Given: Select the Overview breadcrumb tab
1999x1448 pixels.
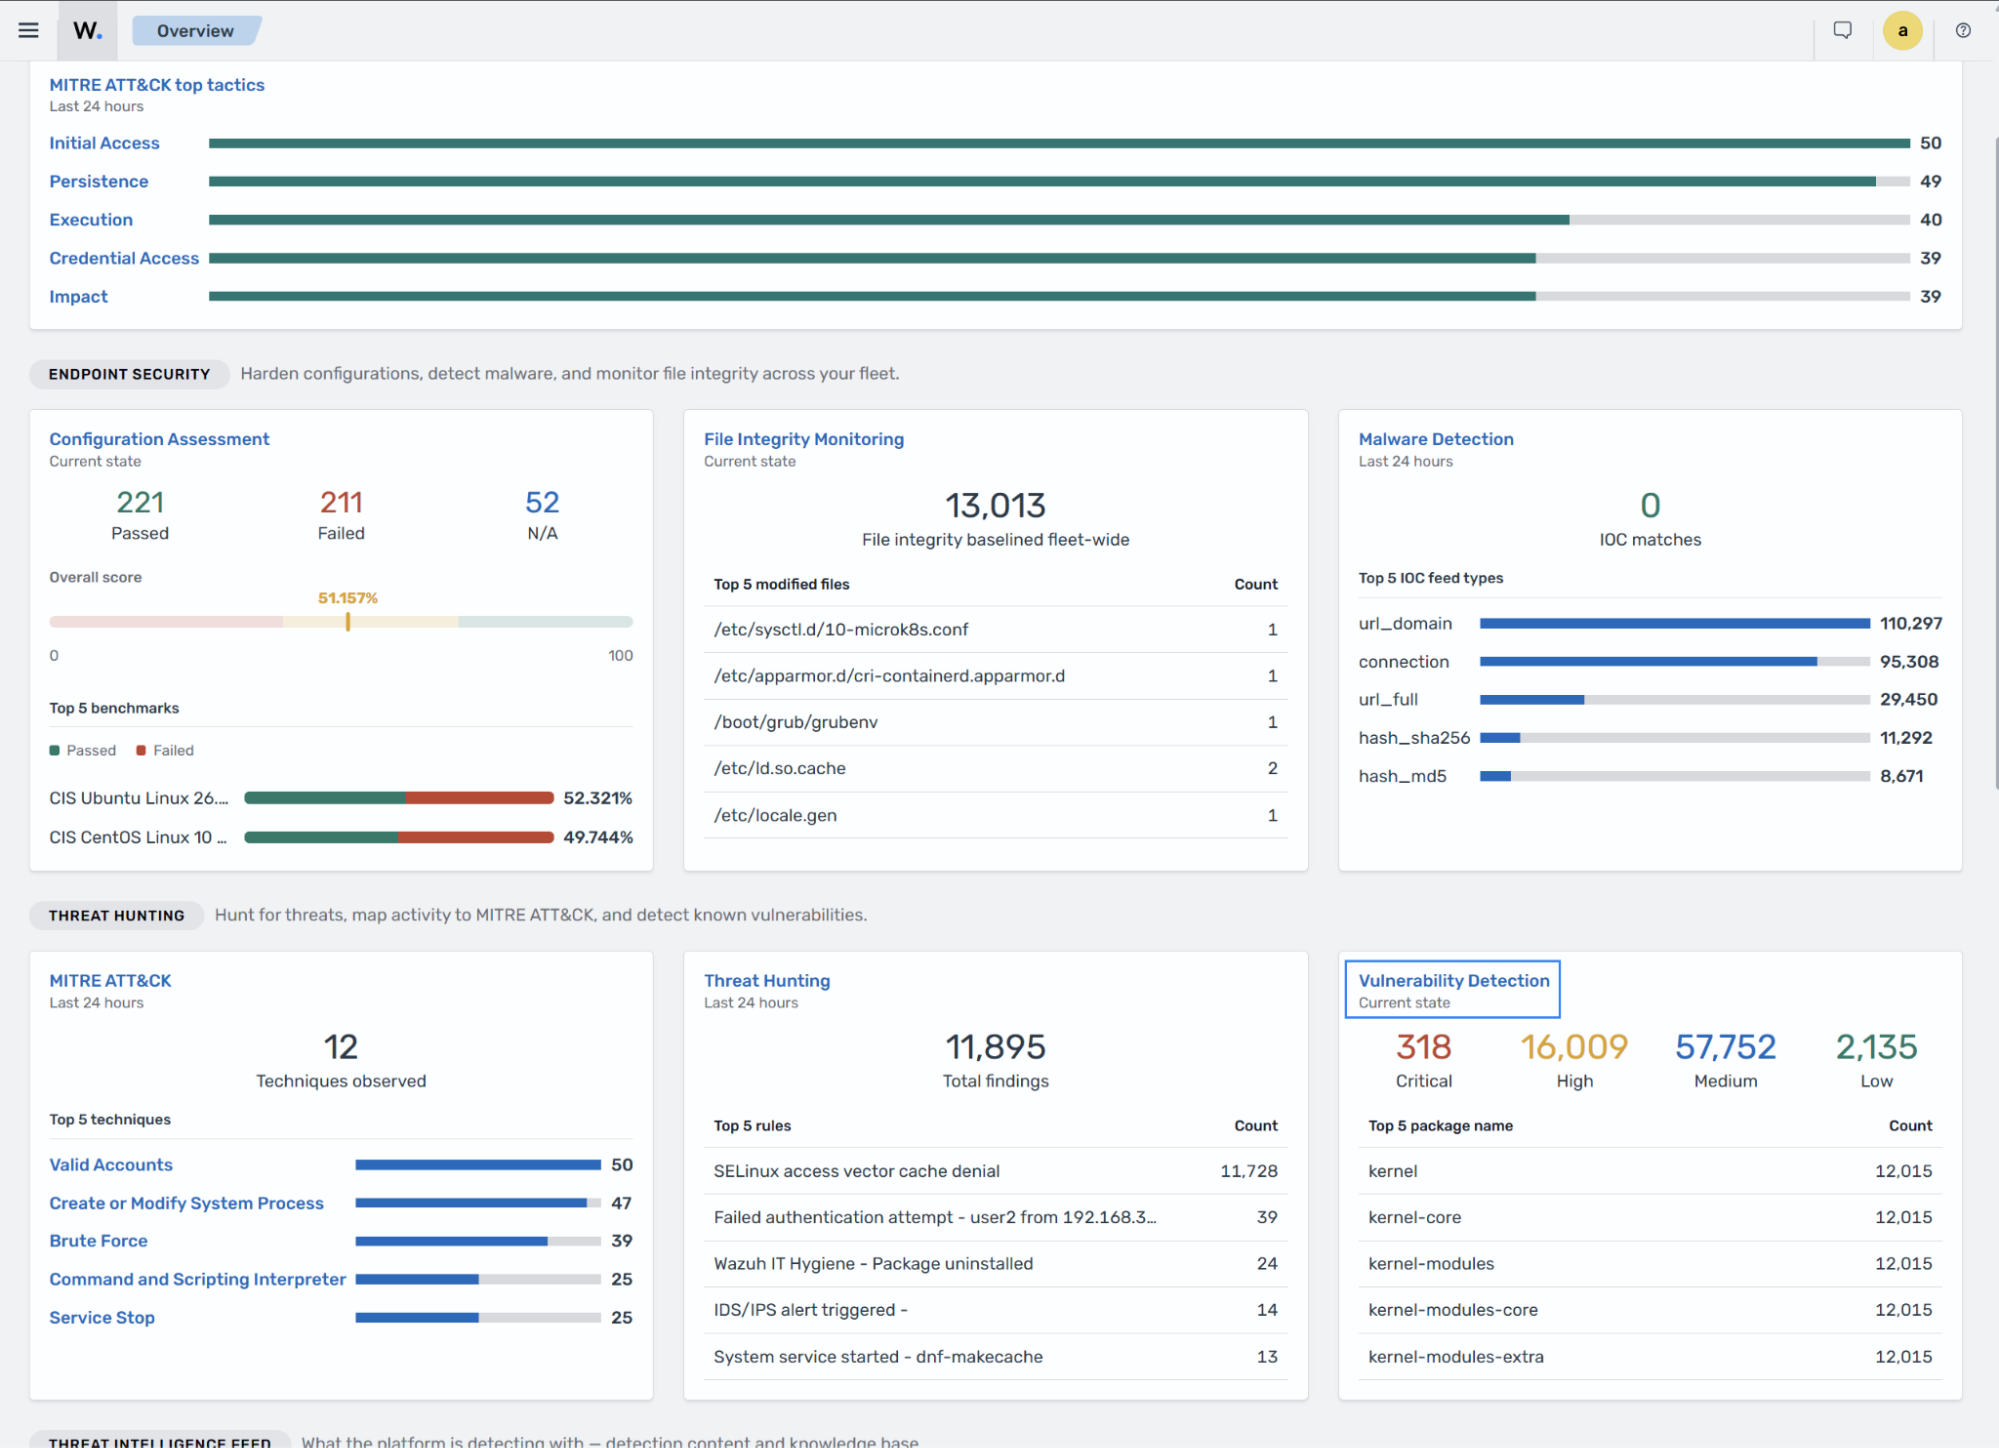Looking at the screenshot, I should (196, 30).
